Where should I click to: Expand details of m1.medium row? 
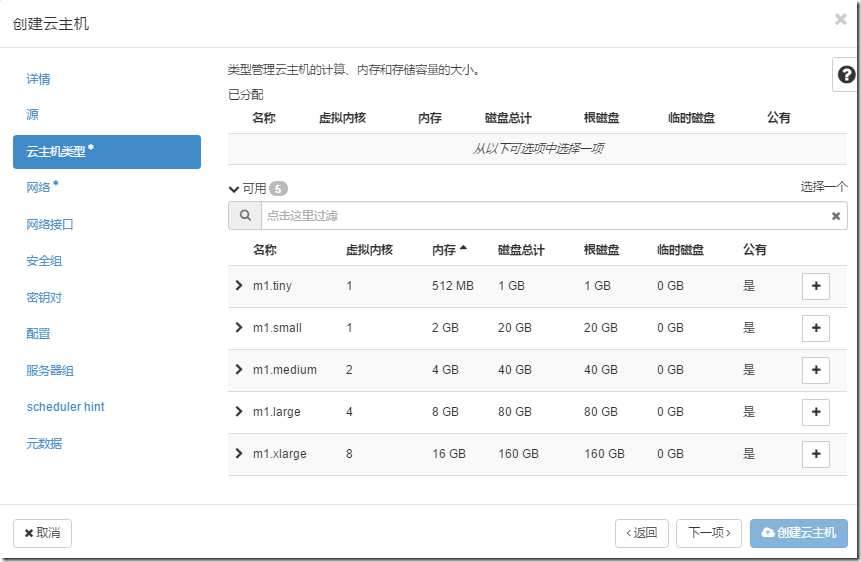click(238, 369)
